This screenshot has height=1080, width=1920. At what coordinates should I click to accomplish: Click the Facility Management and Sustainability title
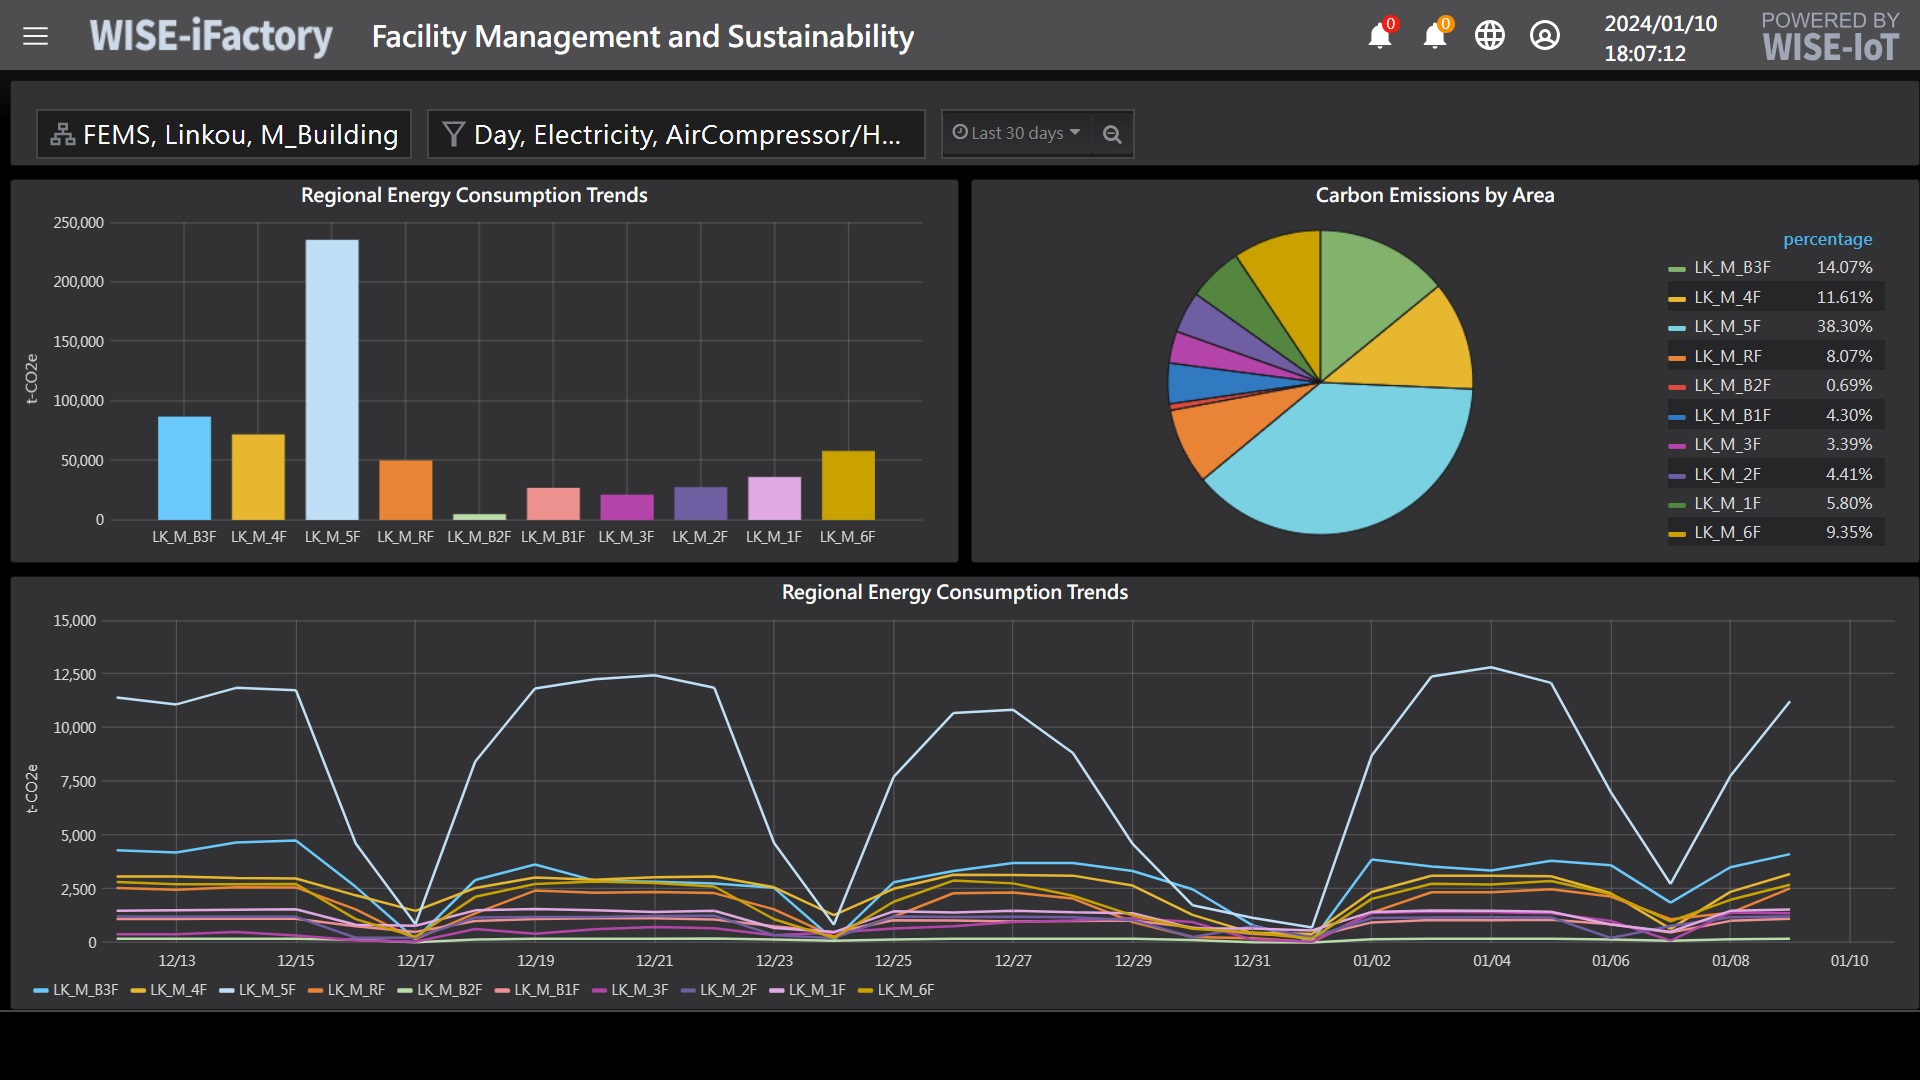[643, 37]
